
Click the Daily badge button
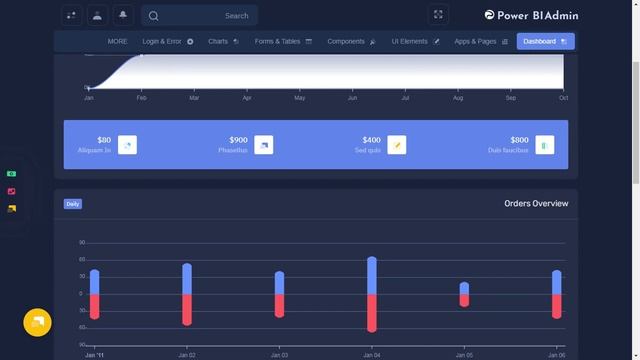73,204
